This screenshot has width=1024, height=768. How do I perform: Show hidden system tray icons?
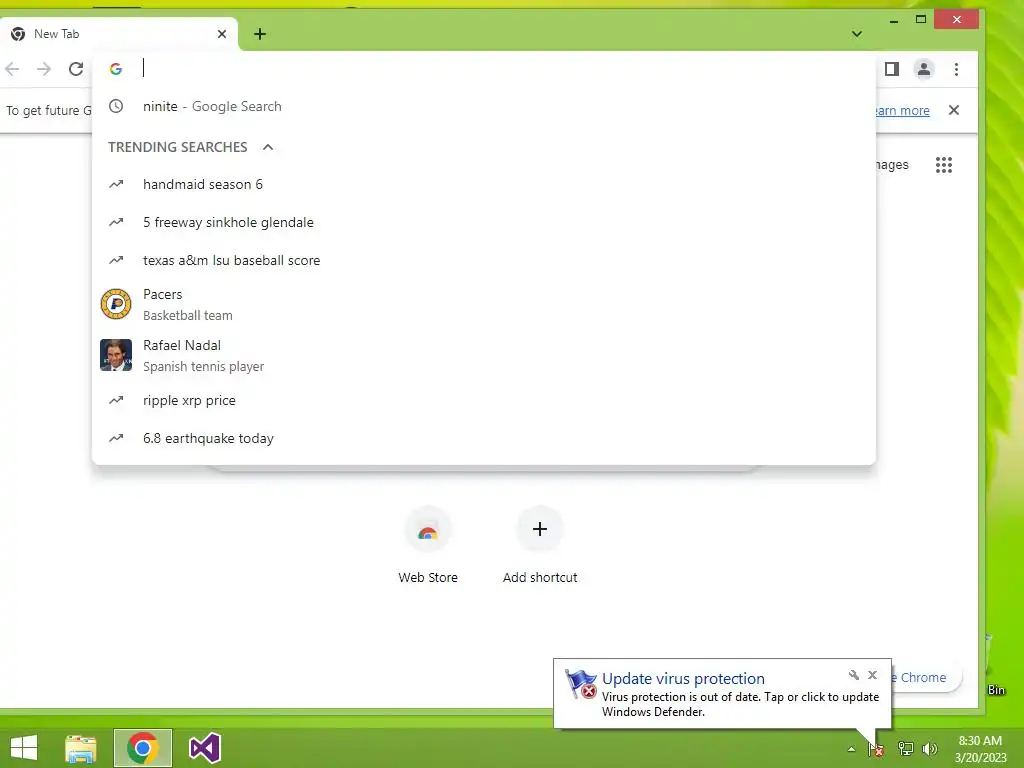coord(851,749)
